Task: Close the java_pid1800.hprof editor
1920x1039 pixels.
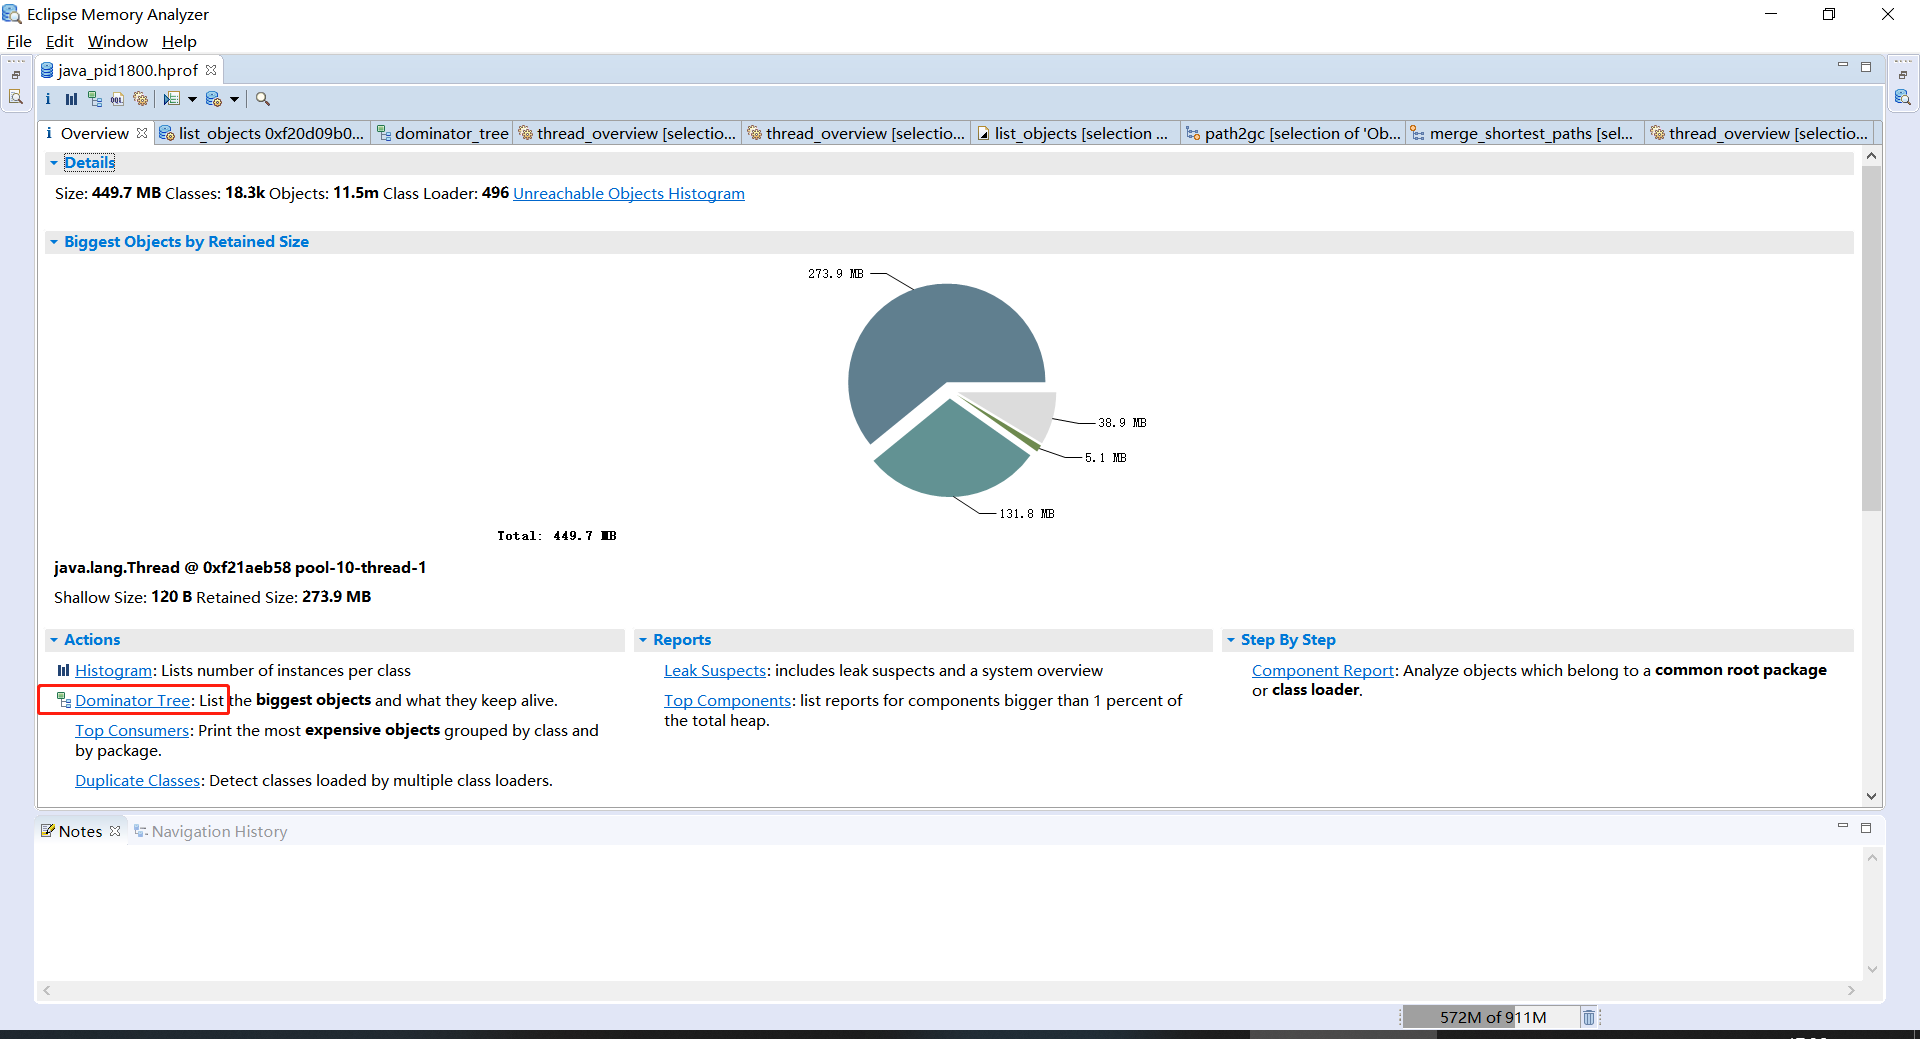Action: 211,70
